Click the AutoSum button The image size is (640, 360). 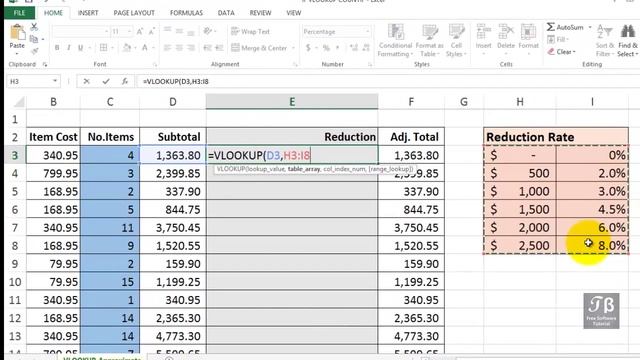tap(566, 27)
